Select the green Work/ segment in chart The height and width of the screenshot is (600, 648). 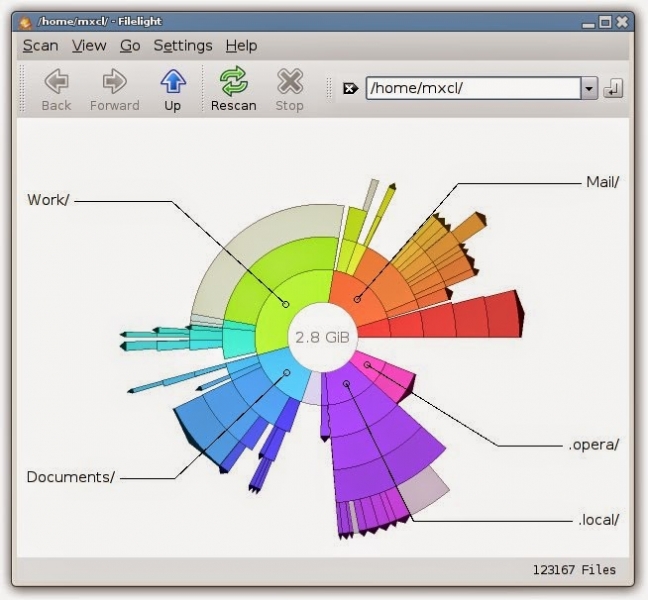(x=285, y=303)
